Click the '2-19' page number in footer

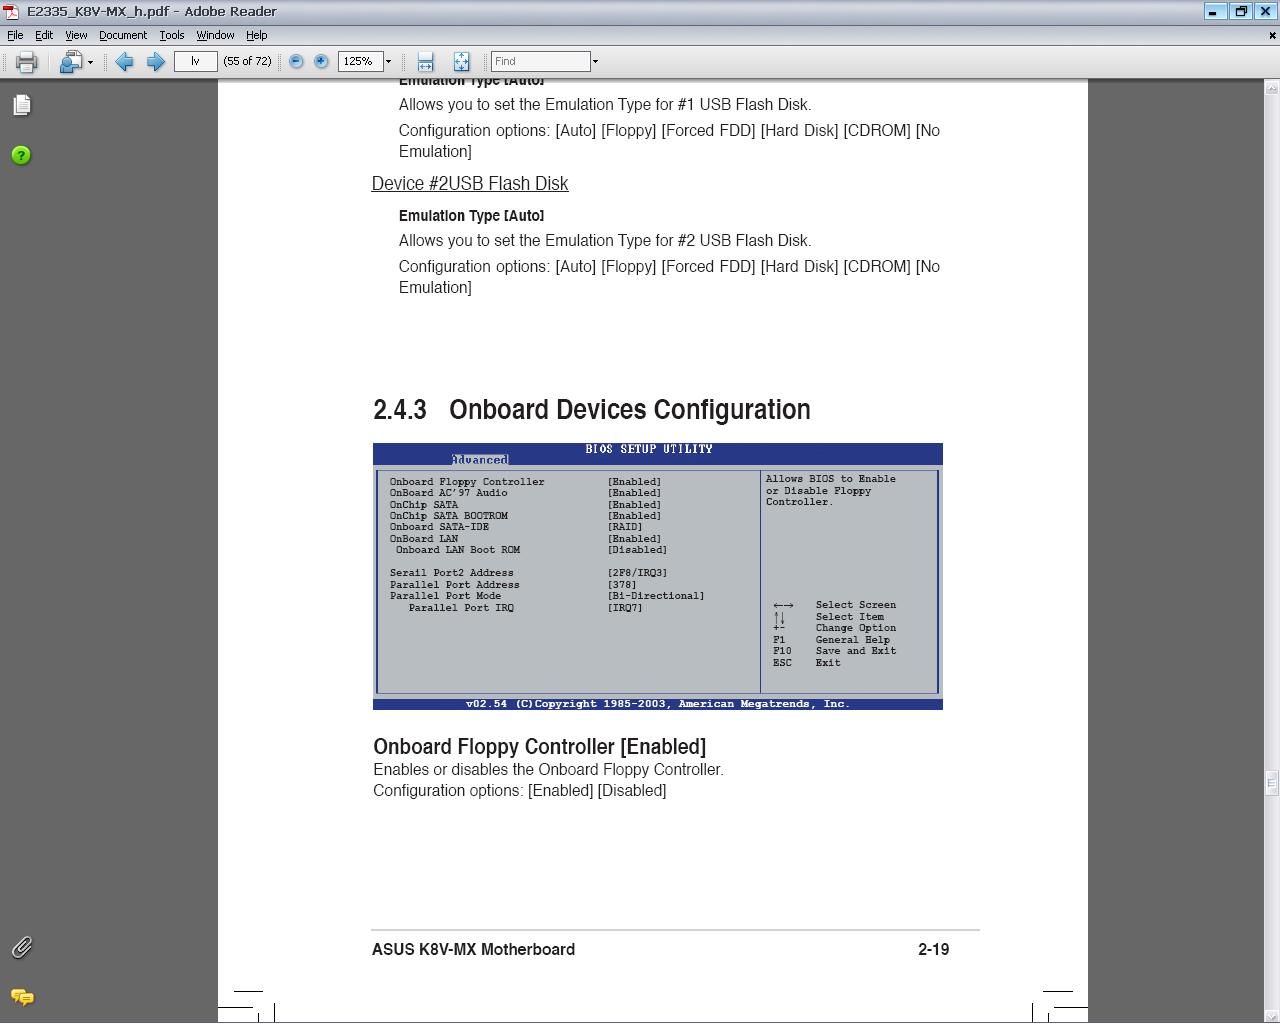(934, 949)
